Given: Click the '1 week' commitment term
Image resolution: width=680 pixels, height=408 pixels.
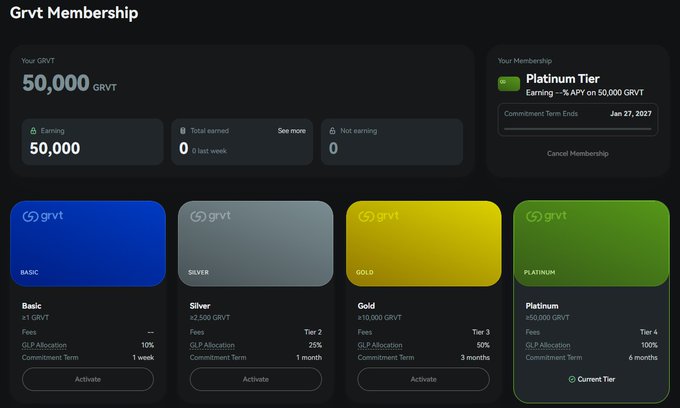Looking at the screenshot, I should pyautogui.click(x=143, y=358).
